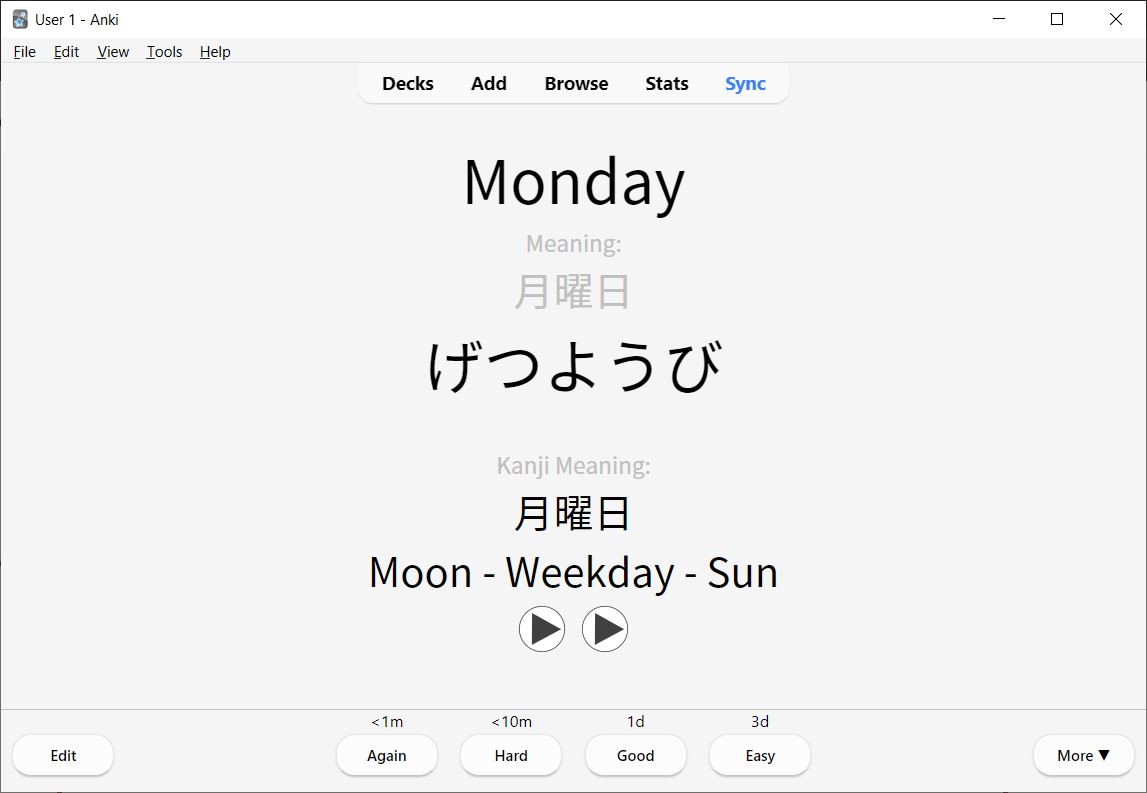Rate the card Good

(x=635, y=755)
